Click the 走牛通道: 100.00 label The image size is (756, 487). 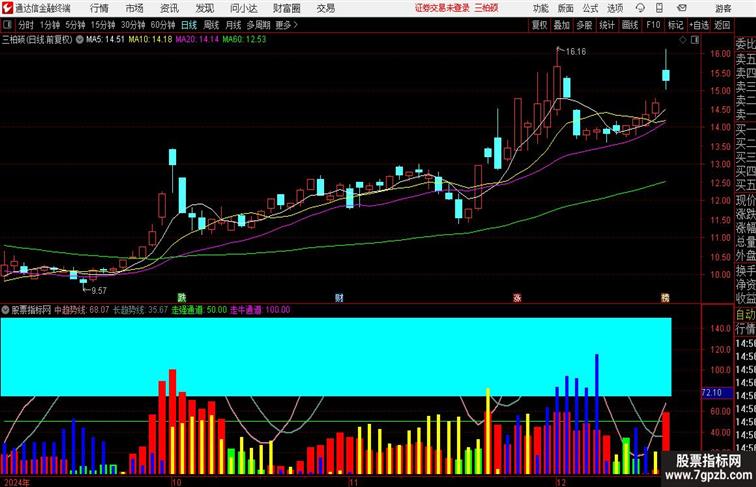(x=260, y=310)
